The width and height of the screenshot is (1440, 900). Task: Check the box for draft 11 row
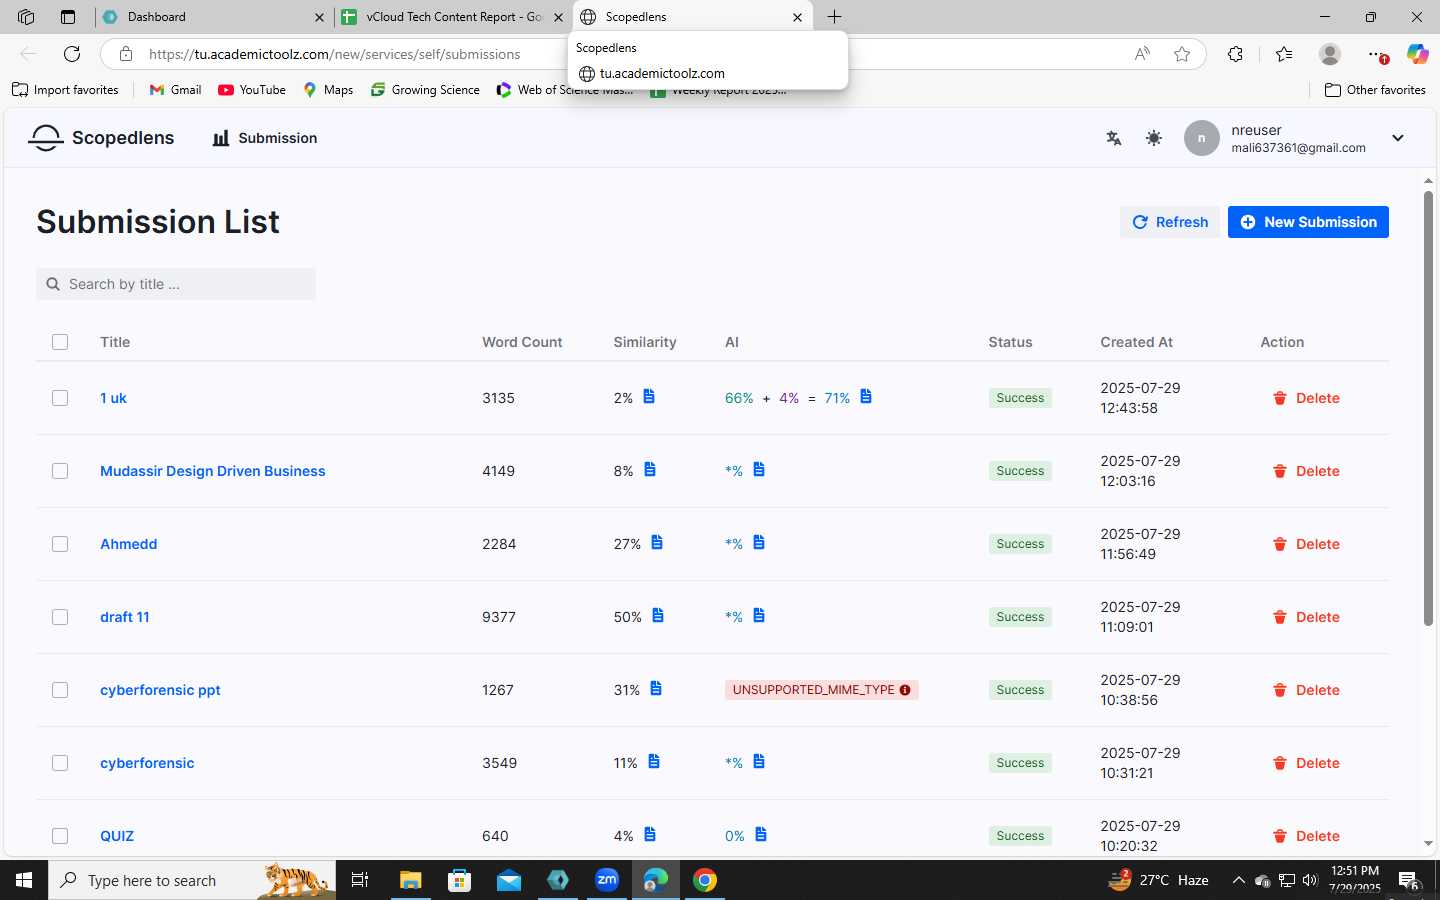(60, 617)
